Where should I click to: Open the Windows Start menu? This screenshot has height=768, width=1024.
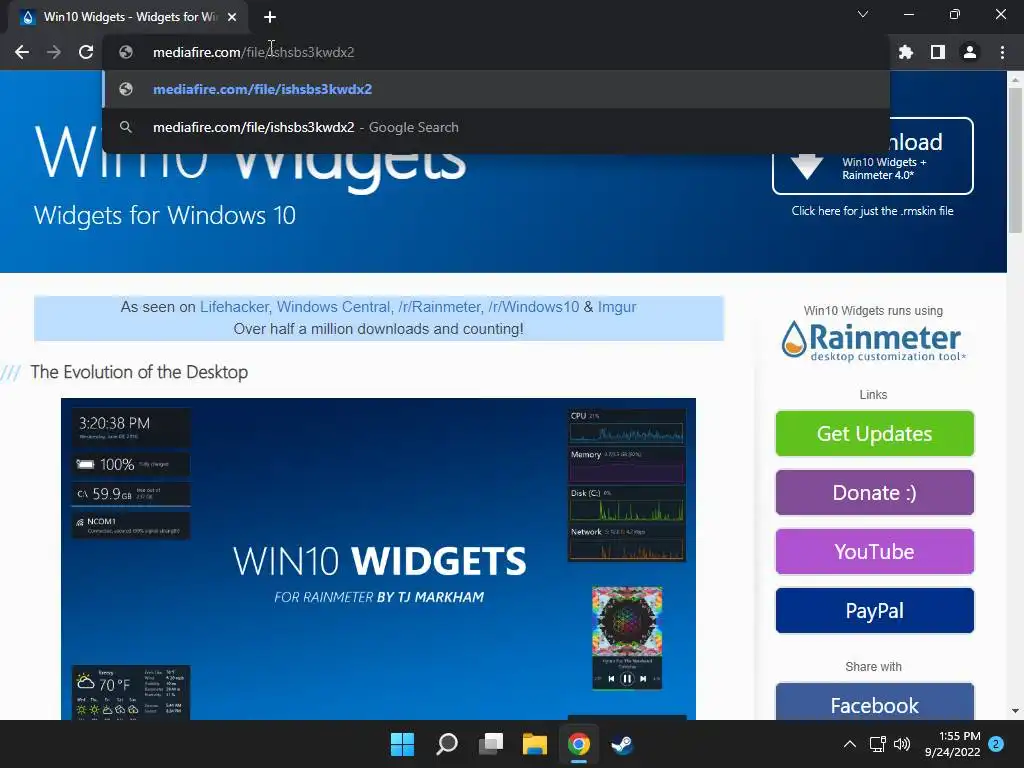[x=402, y=744]
